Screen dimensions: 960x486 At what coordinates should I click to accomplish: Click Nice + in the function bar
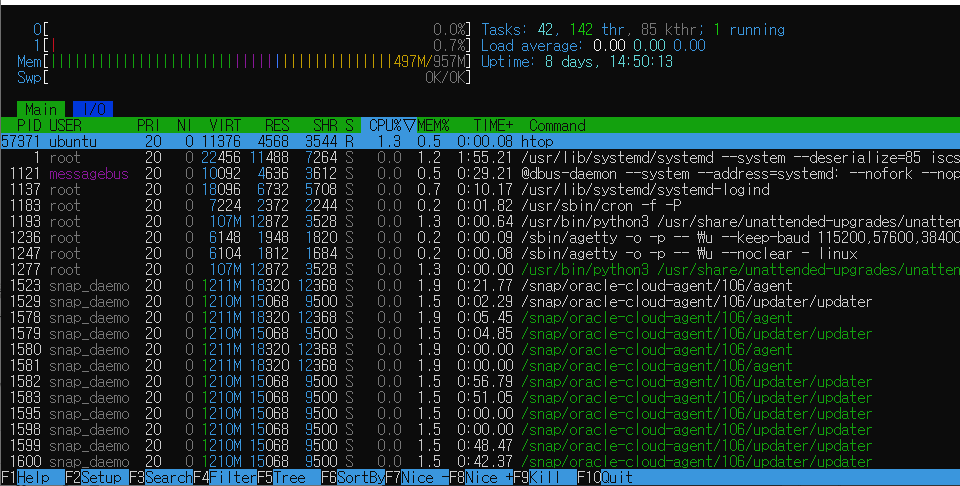(481, 477)
